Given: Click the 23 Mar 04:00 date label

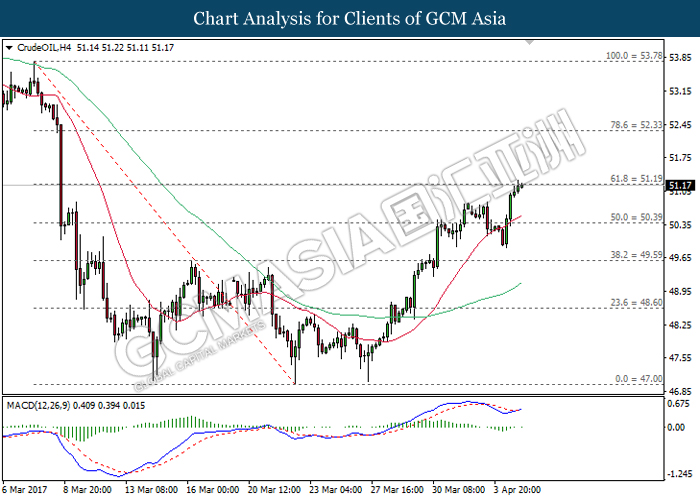Looking at the screenshot, I should point(336,490).
